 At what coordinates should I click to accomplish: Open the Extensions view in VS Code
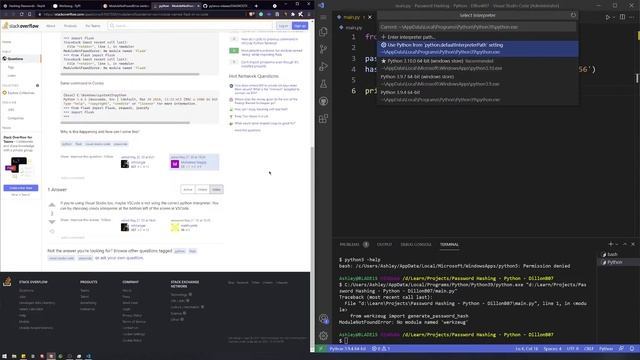(x=323, y=119)
